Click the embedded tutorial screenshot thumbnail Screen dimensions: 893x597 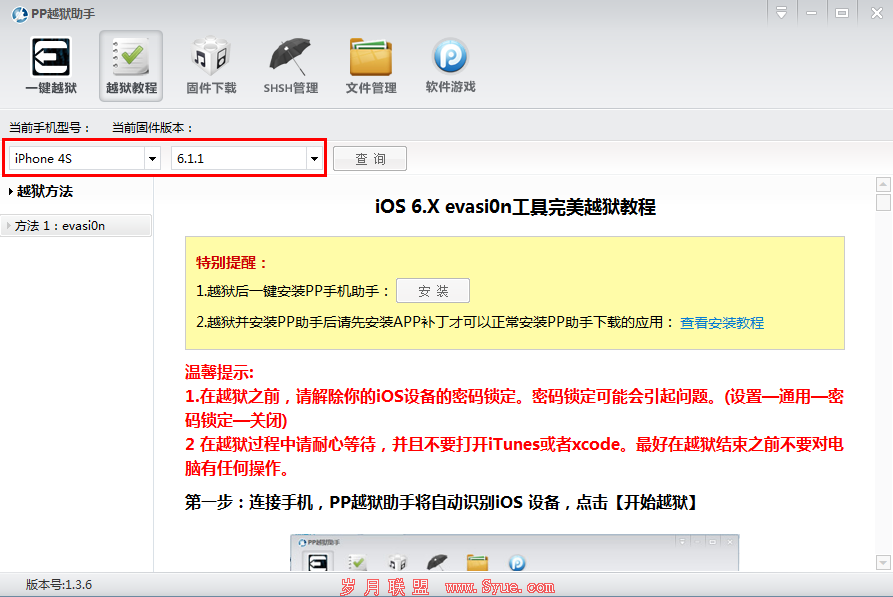[514, 553]
